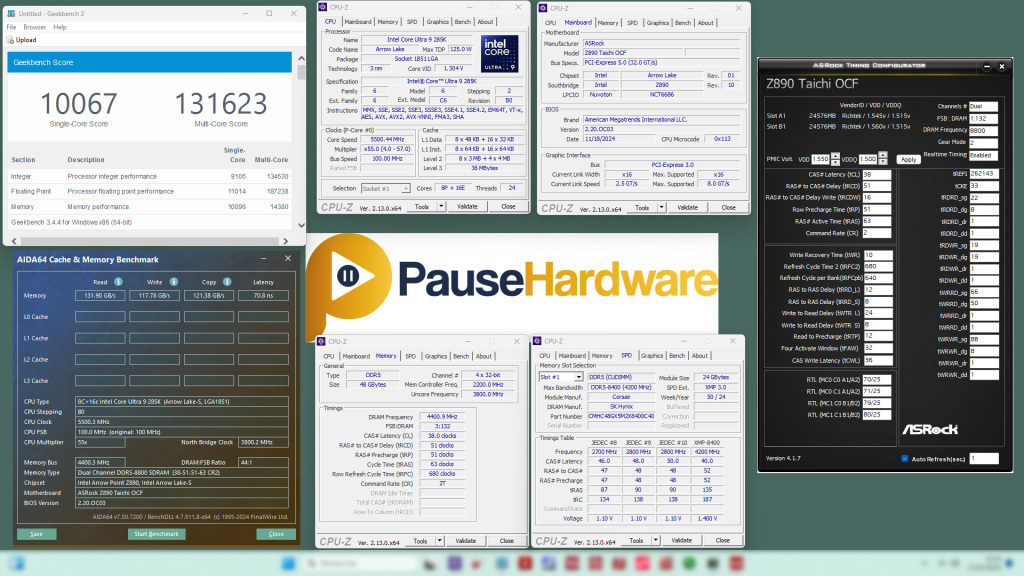Click the Upload button in Geekbench

pyautogui.click(x=22, y=40)
